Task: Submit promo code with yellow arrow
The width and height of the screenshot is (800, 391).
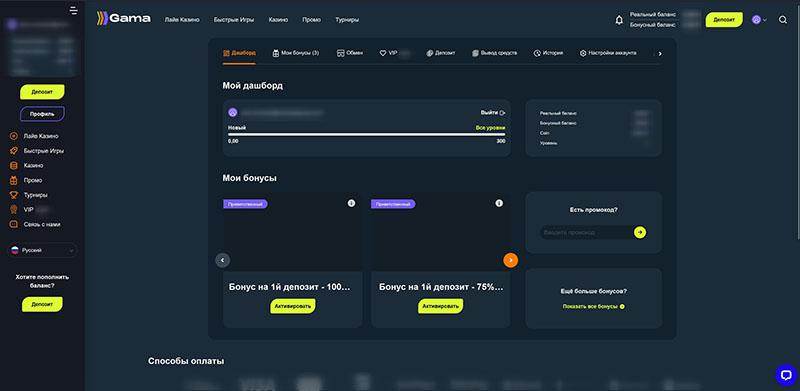Action: click(640, 232)
